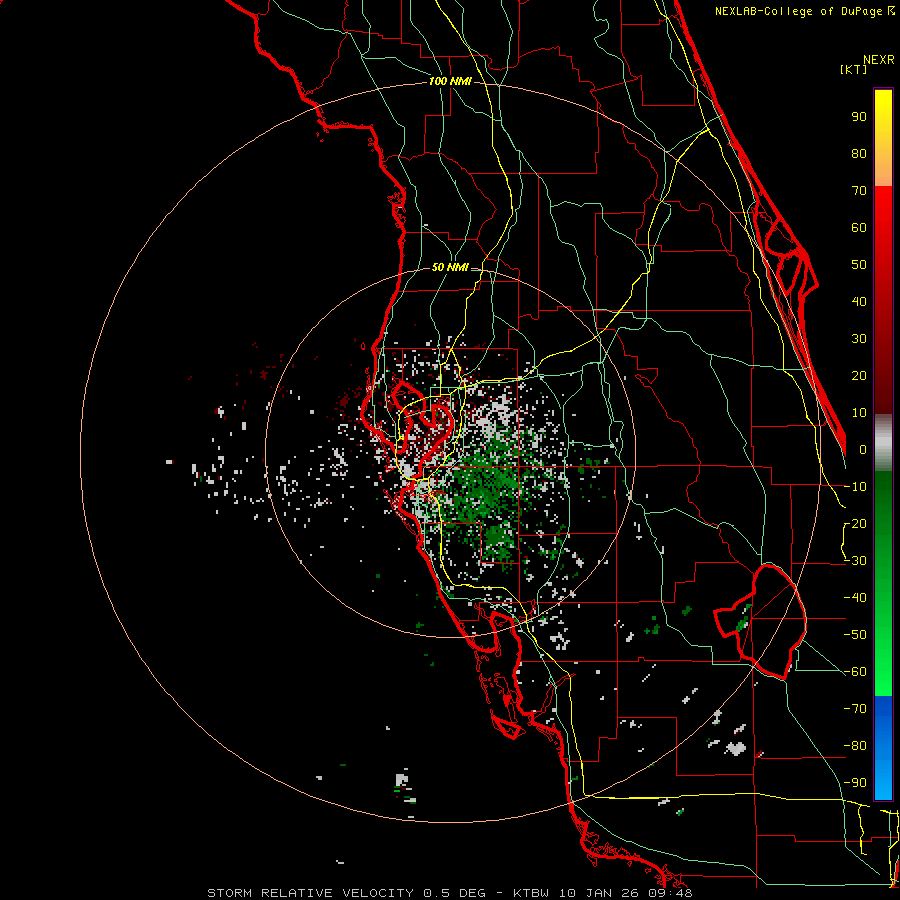This screenshot has width=900, height=900.
Task: Click the -40 value on velocity scale
Action: pos(855,598)
